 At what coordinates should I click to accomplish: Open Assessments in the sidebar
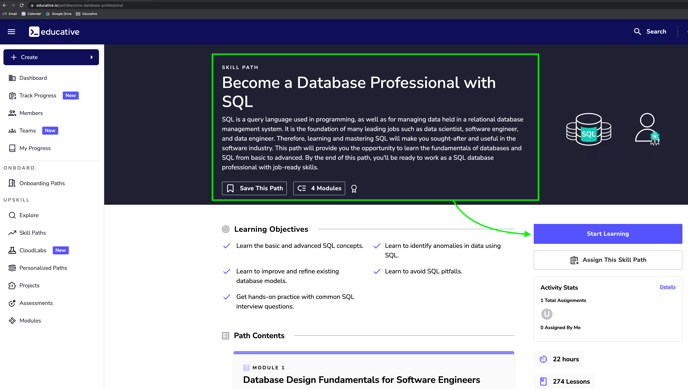[x=36, y=303]
